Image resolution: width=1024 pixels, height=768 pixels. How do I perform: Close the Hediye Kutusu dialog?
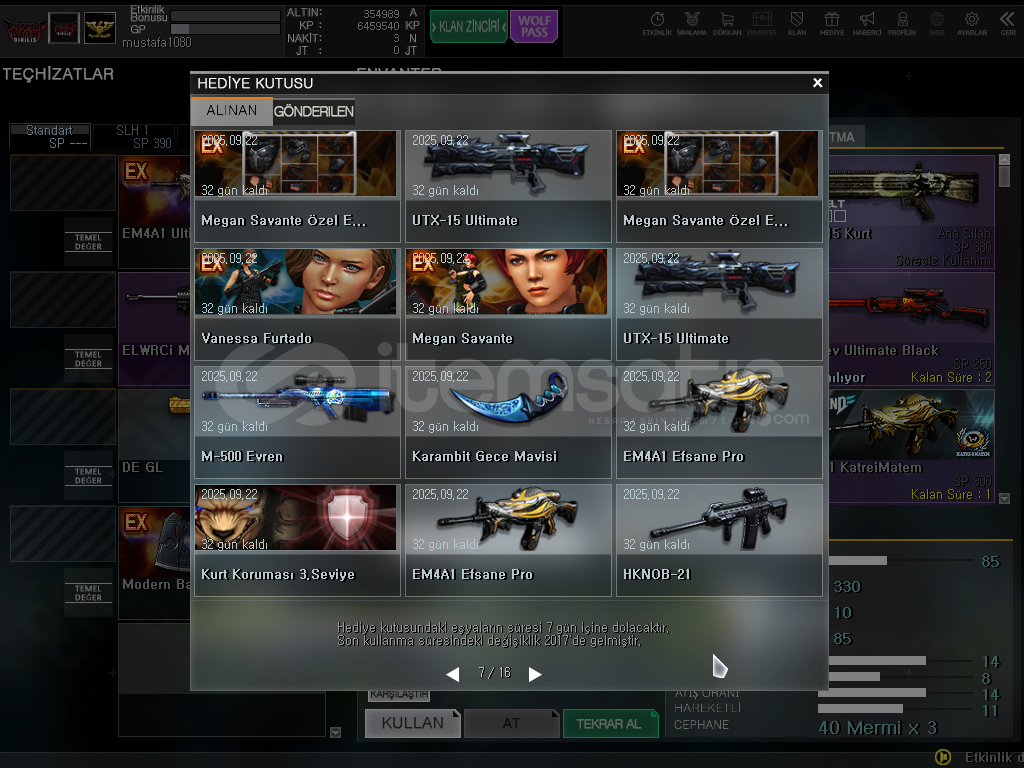pos(817,83)
